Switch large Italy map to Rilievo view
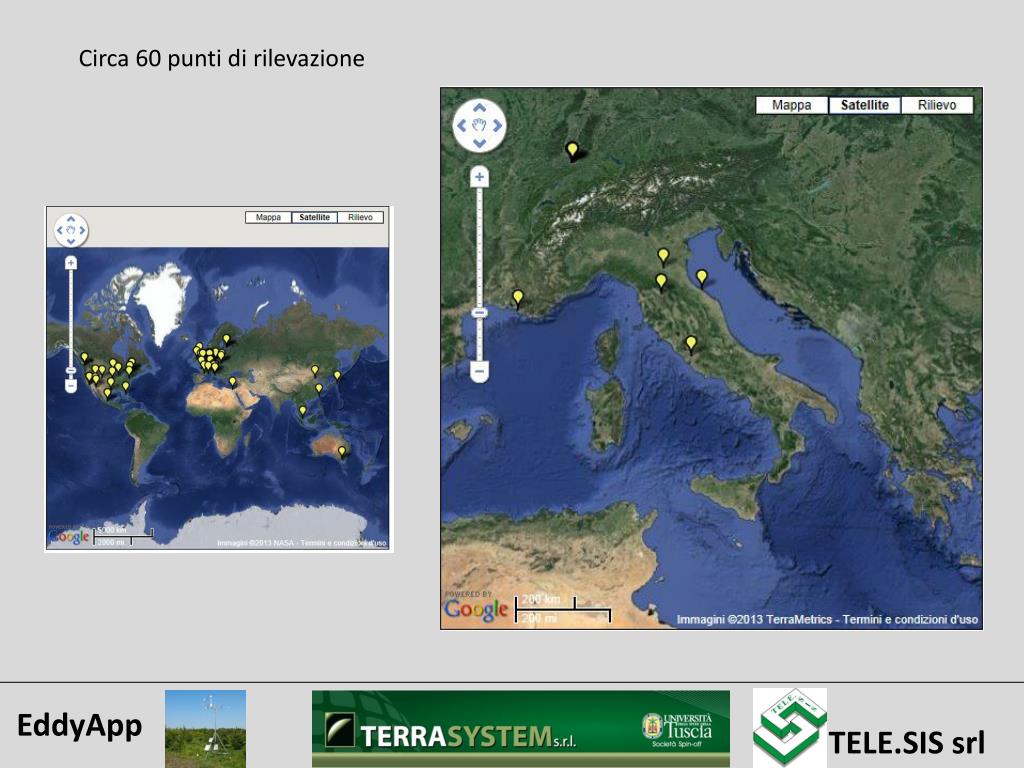The width and height of the screenshot is (1024, 768). (937, 105)
